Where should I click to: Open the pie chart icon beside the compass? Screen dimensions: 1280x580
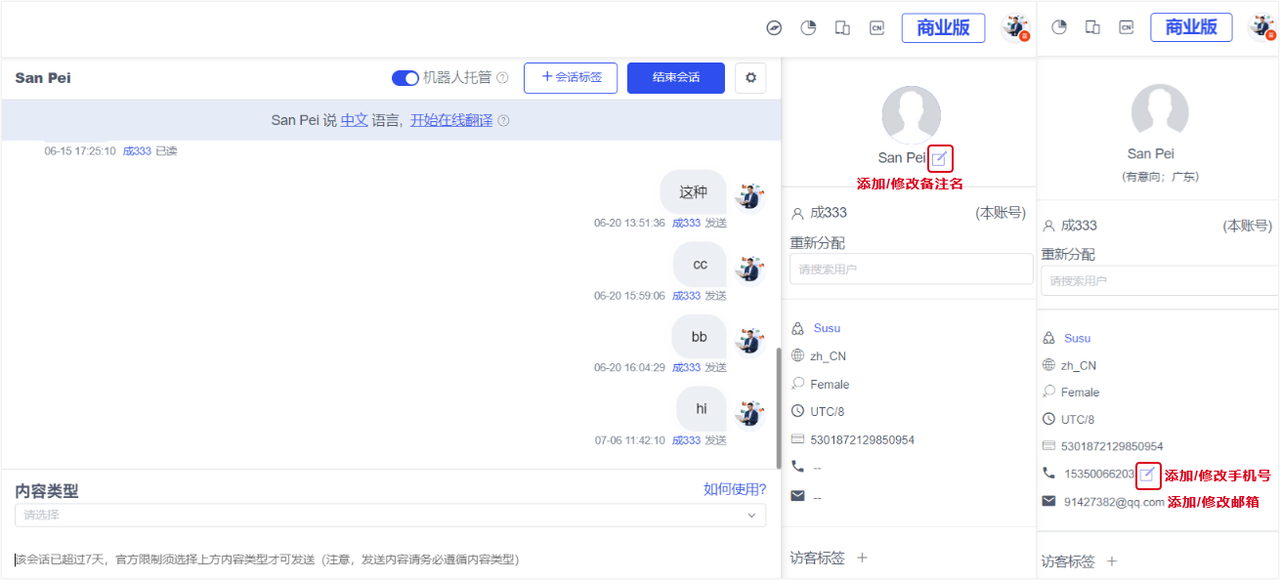808,28
